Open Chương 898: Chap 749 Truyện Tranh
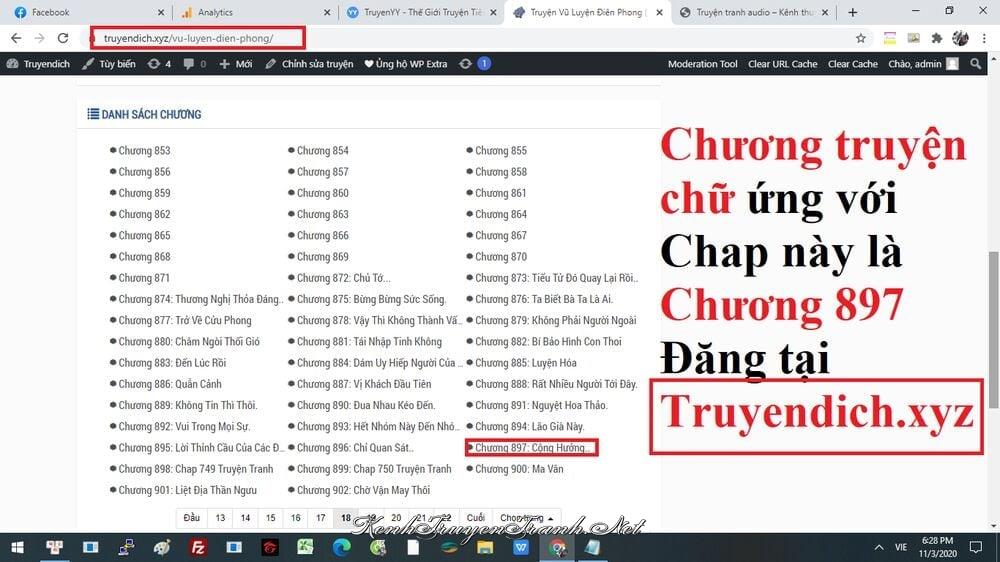This screenshot has width=1000, height=562. (x=196, y=469)
